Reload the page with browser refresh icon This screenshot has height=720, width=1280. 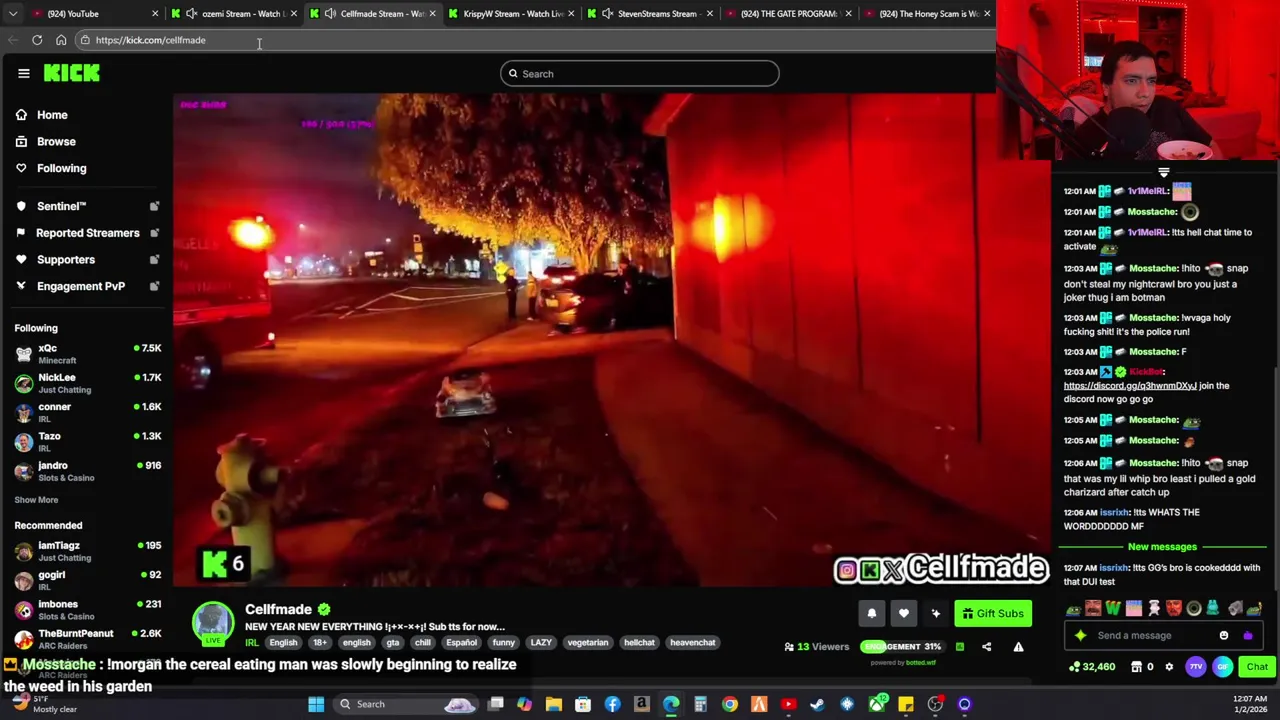(x=37, y=40)
